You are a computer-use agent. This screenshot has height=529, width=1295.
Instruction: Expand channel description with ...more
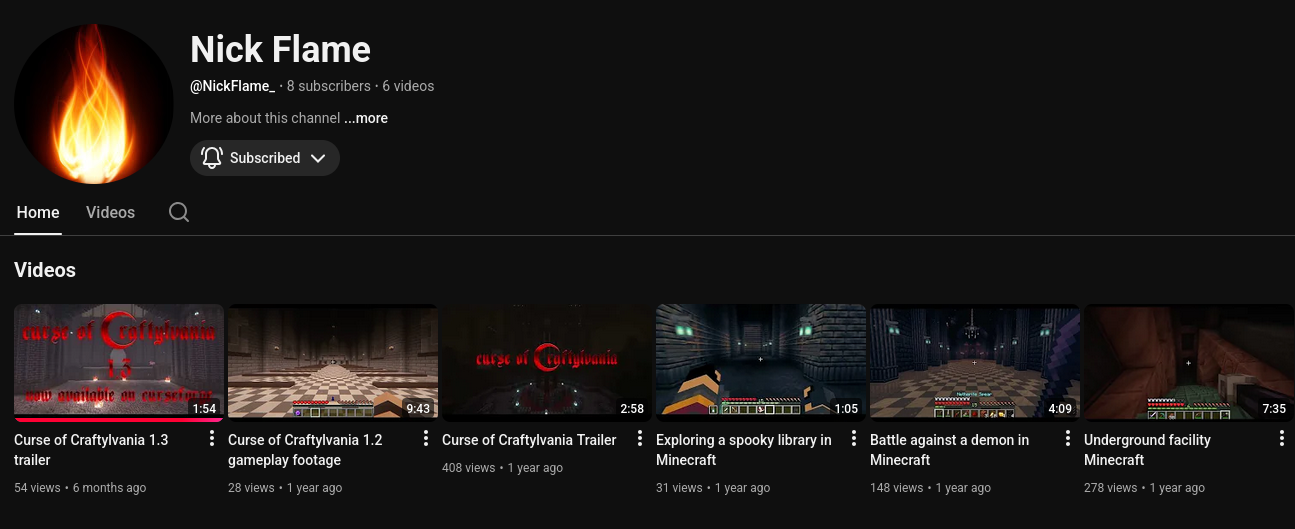[366, 118]
